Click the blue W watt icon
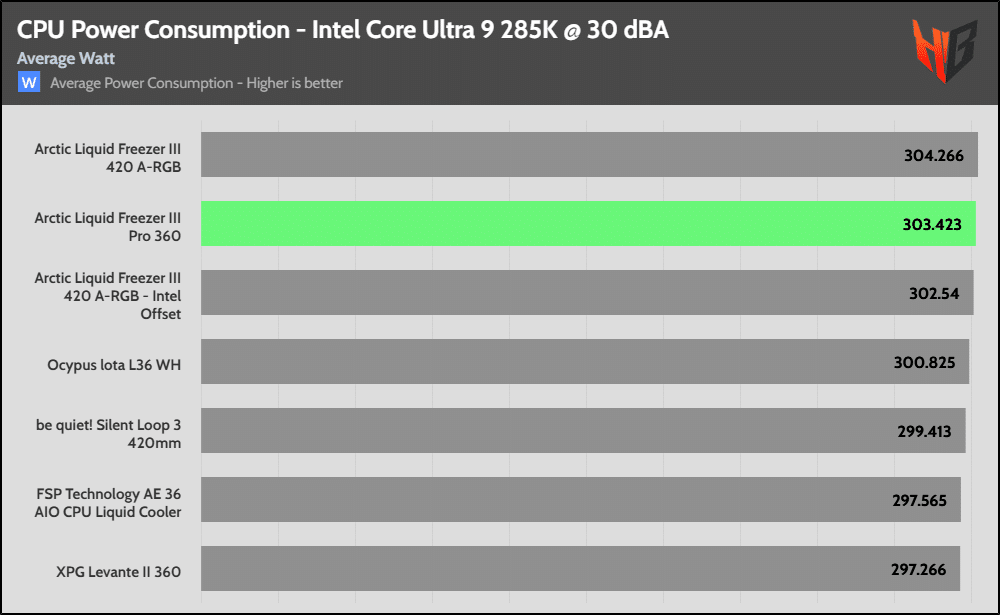This screenshot has height=615, width=1000. click(x=29, y=82)
